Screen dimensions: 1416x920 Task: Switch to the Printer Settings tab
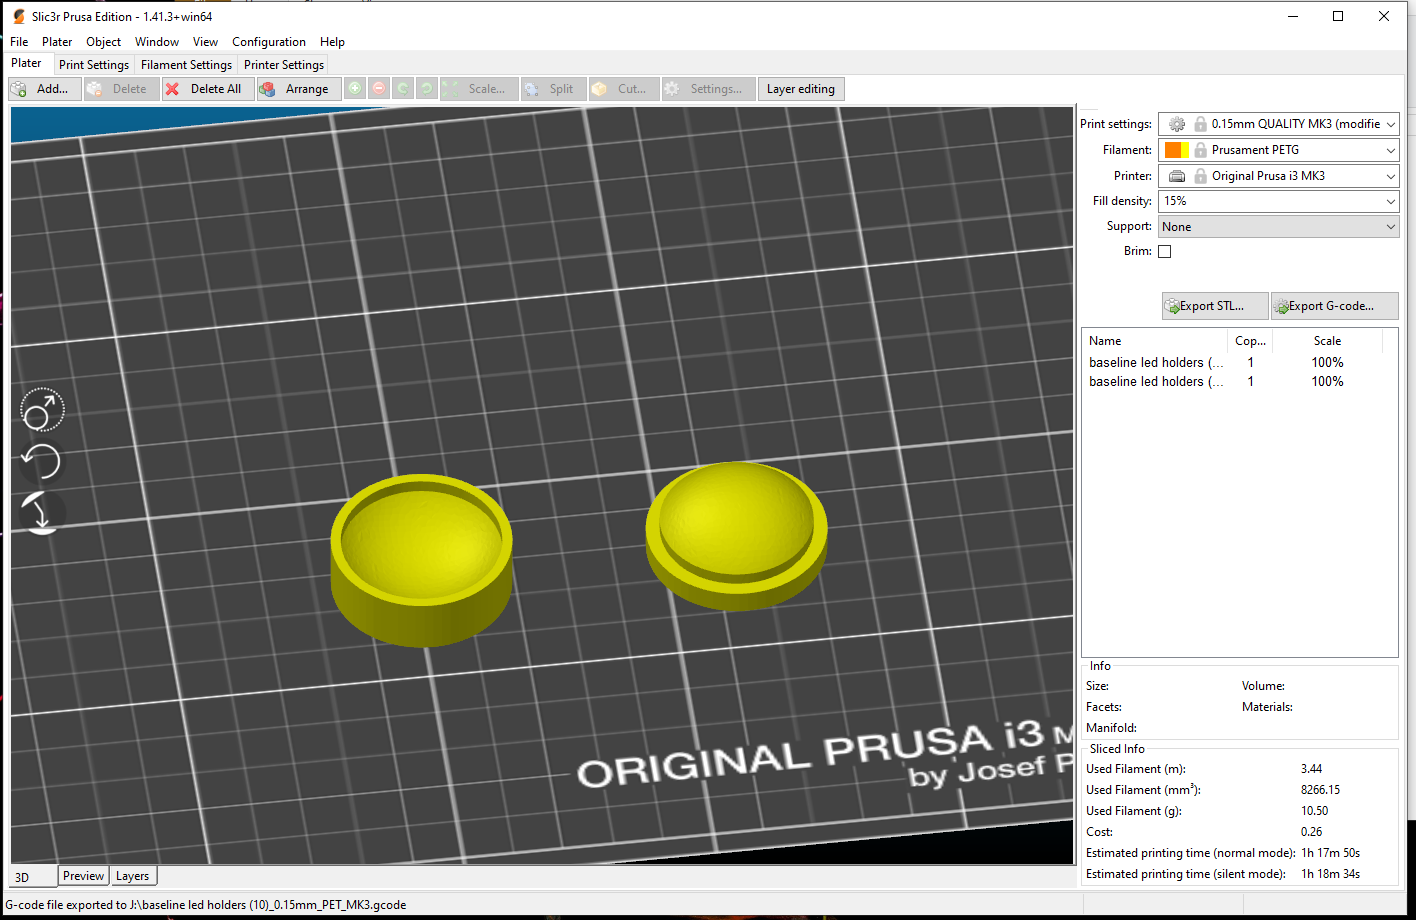(284, 65)
